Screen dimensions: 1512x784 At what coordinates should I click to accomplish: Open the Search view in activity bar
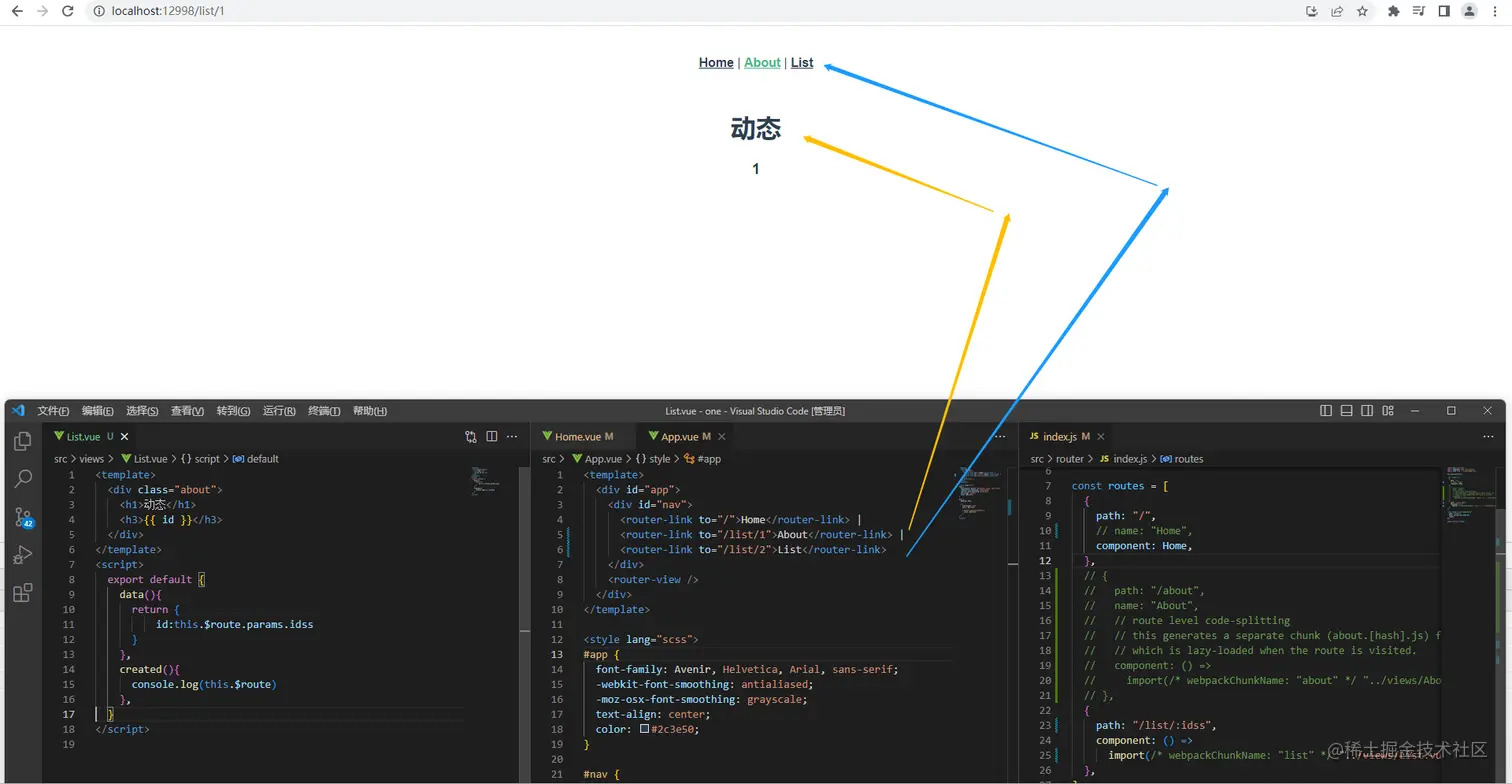pos(22,480)
